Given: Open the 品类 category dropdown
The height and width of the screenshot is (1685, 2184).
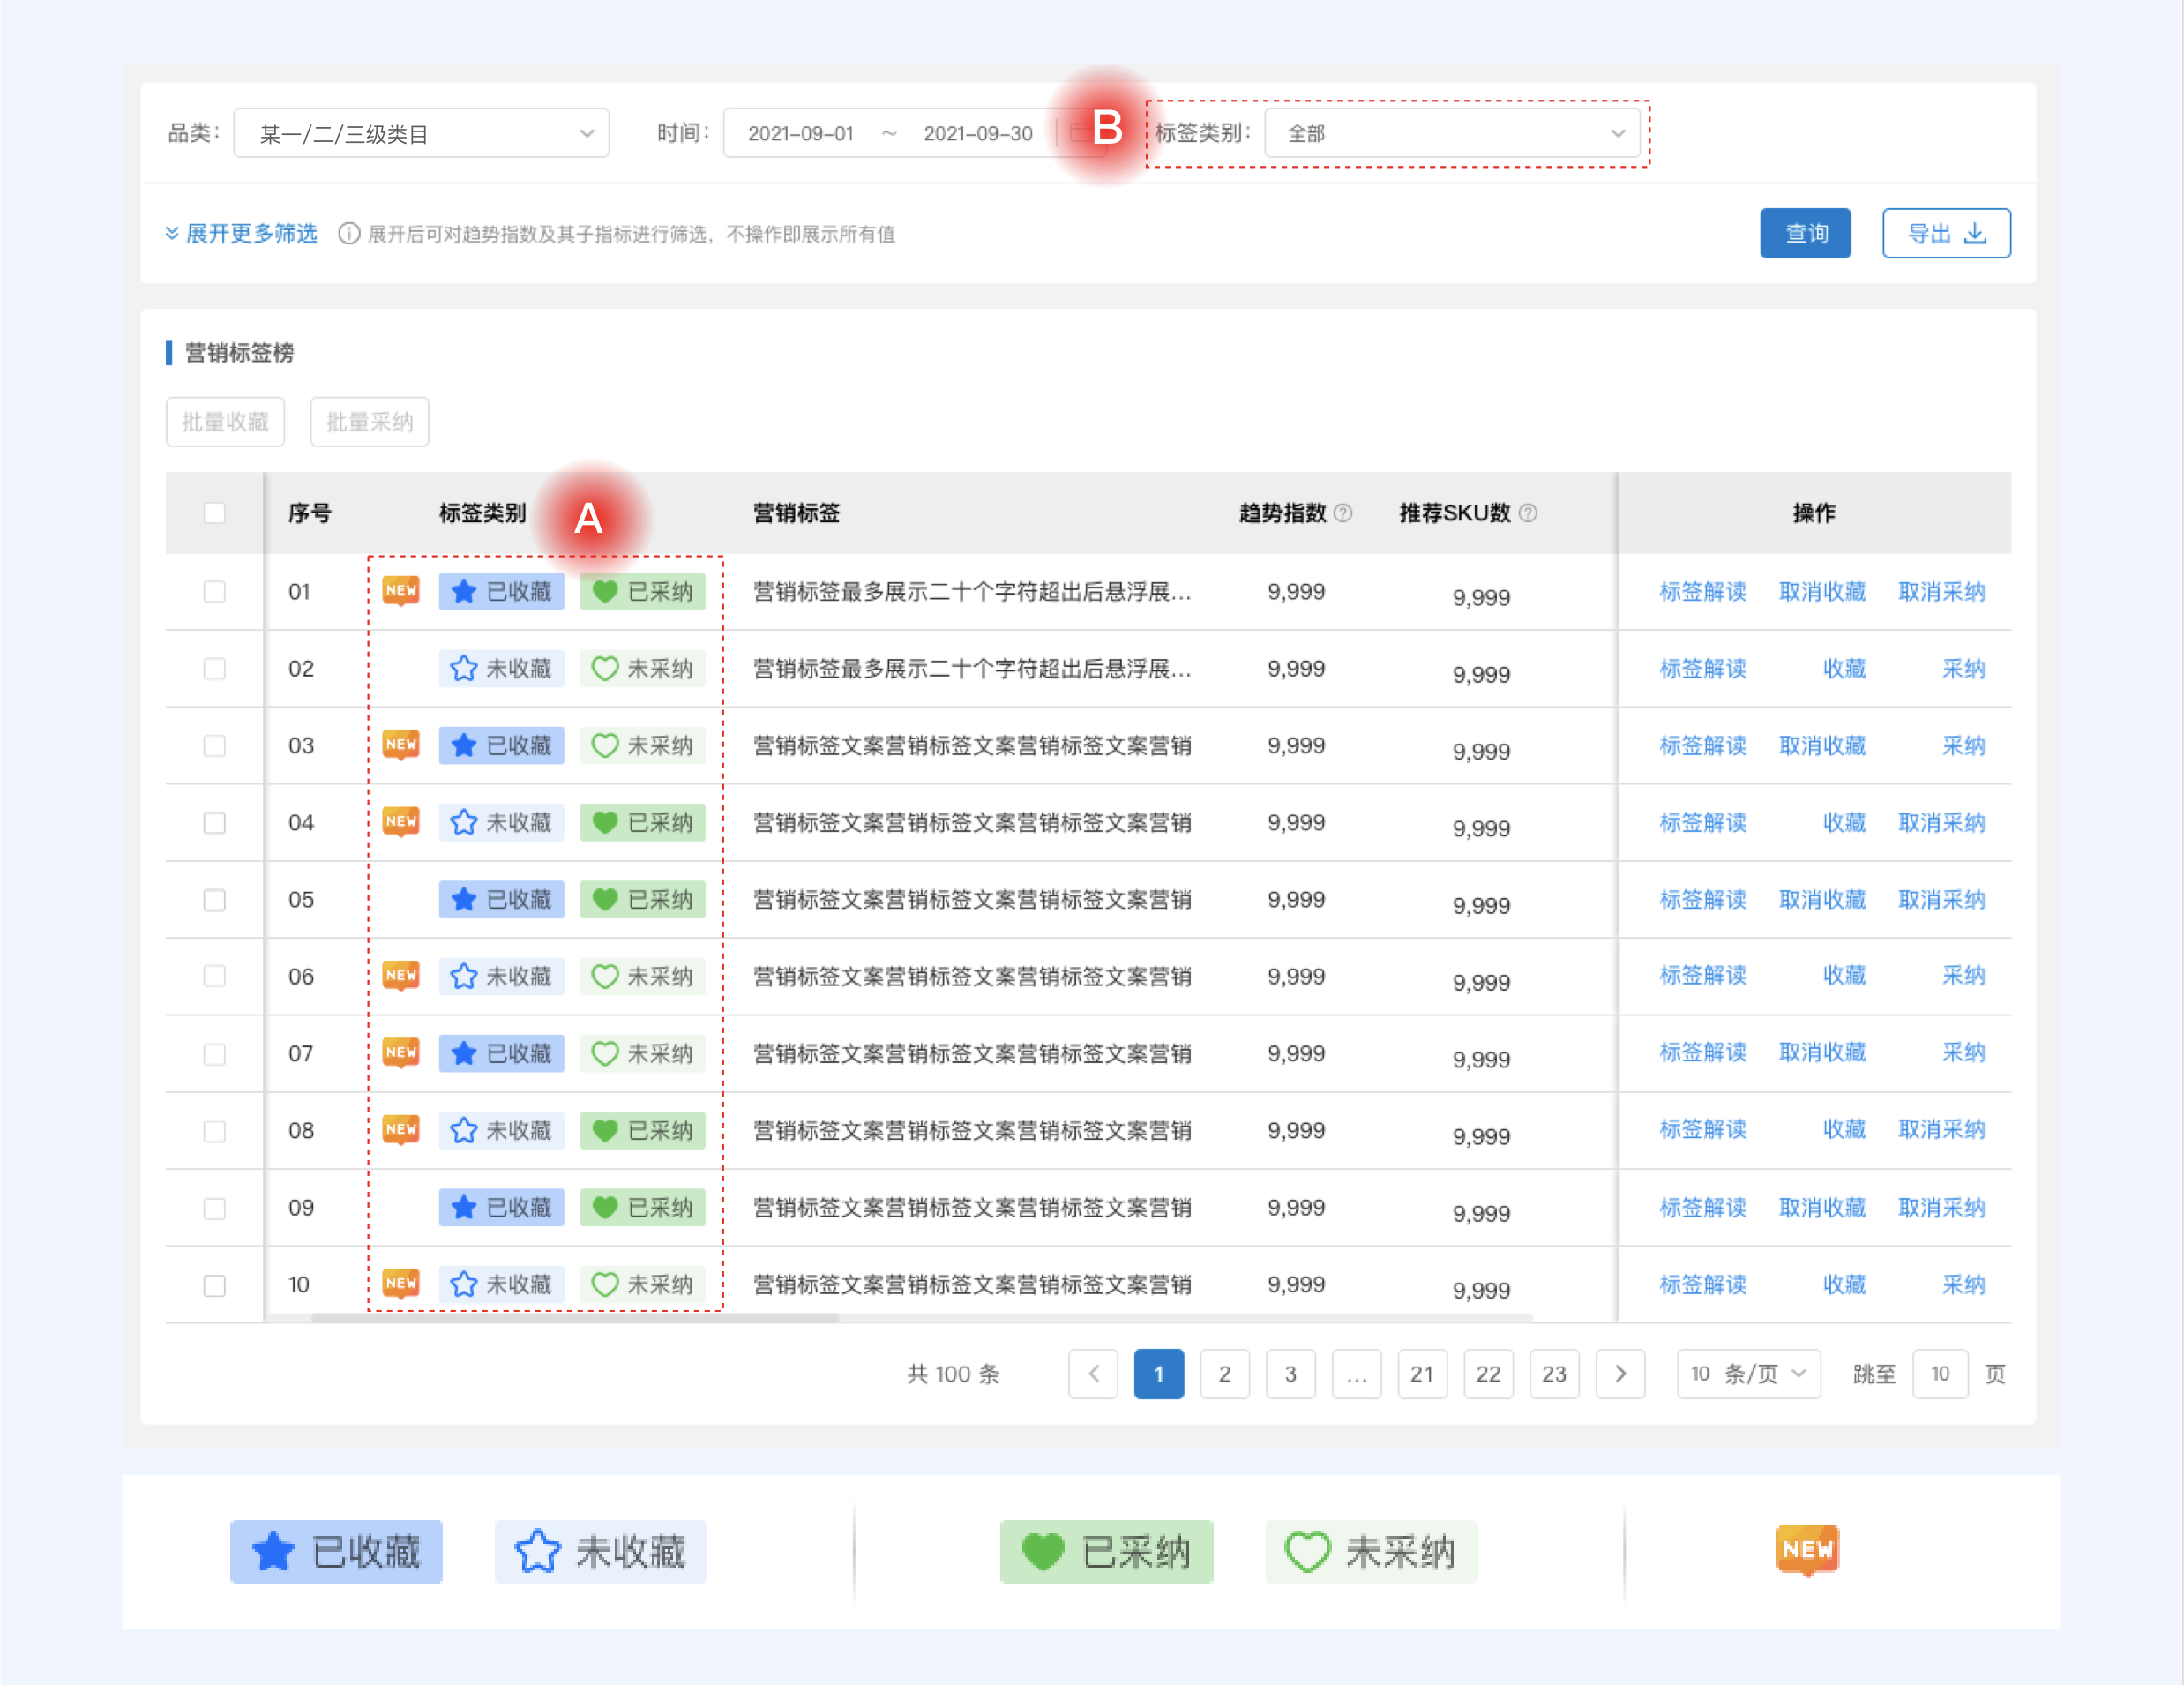Looking at the screenshot, I should 421,133.
